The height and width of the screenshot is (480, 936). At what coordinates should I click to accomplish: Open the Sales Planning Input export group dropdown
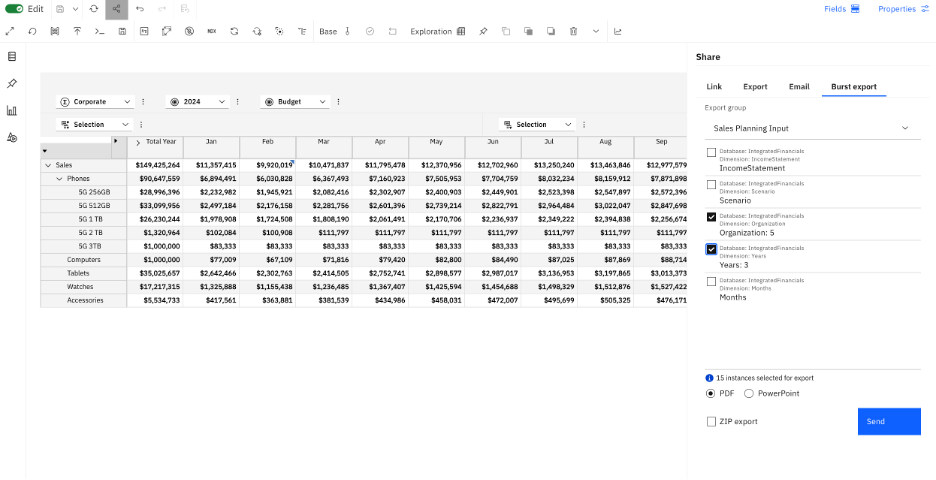pyautogui.click(x=812, y=128)
